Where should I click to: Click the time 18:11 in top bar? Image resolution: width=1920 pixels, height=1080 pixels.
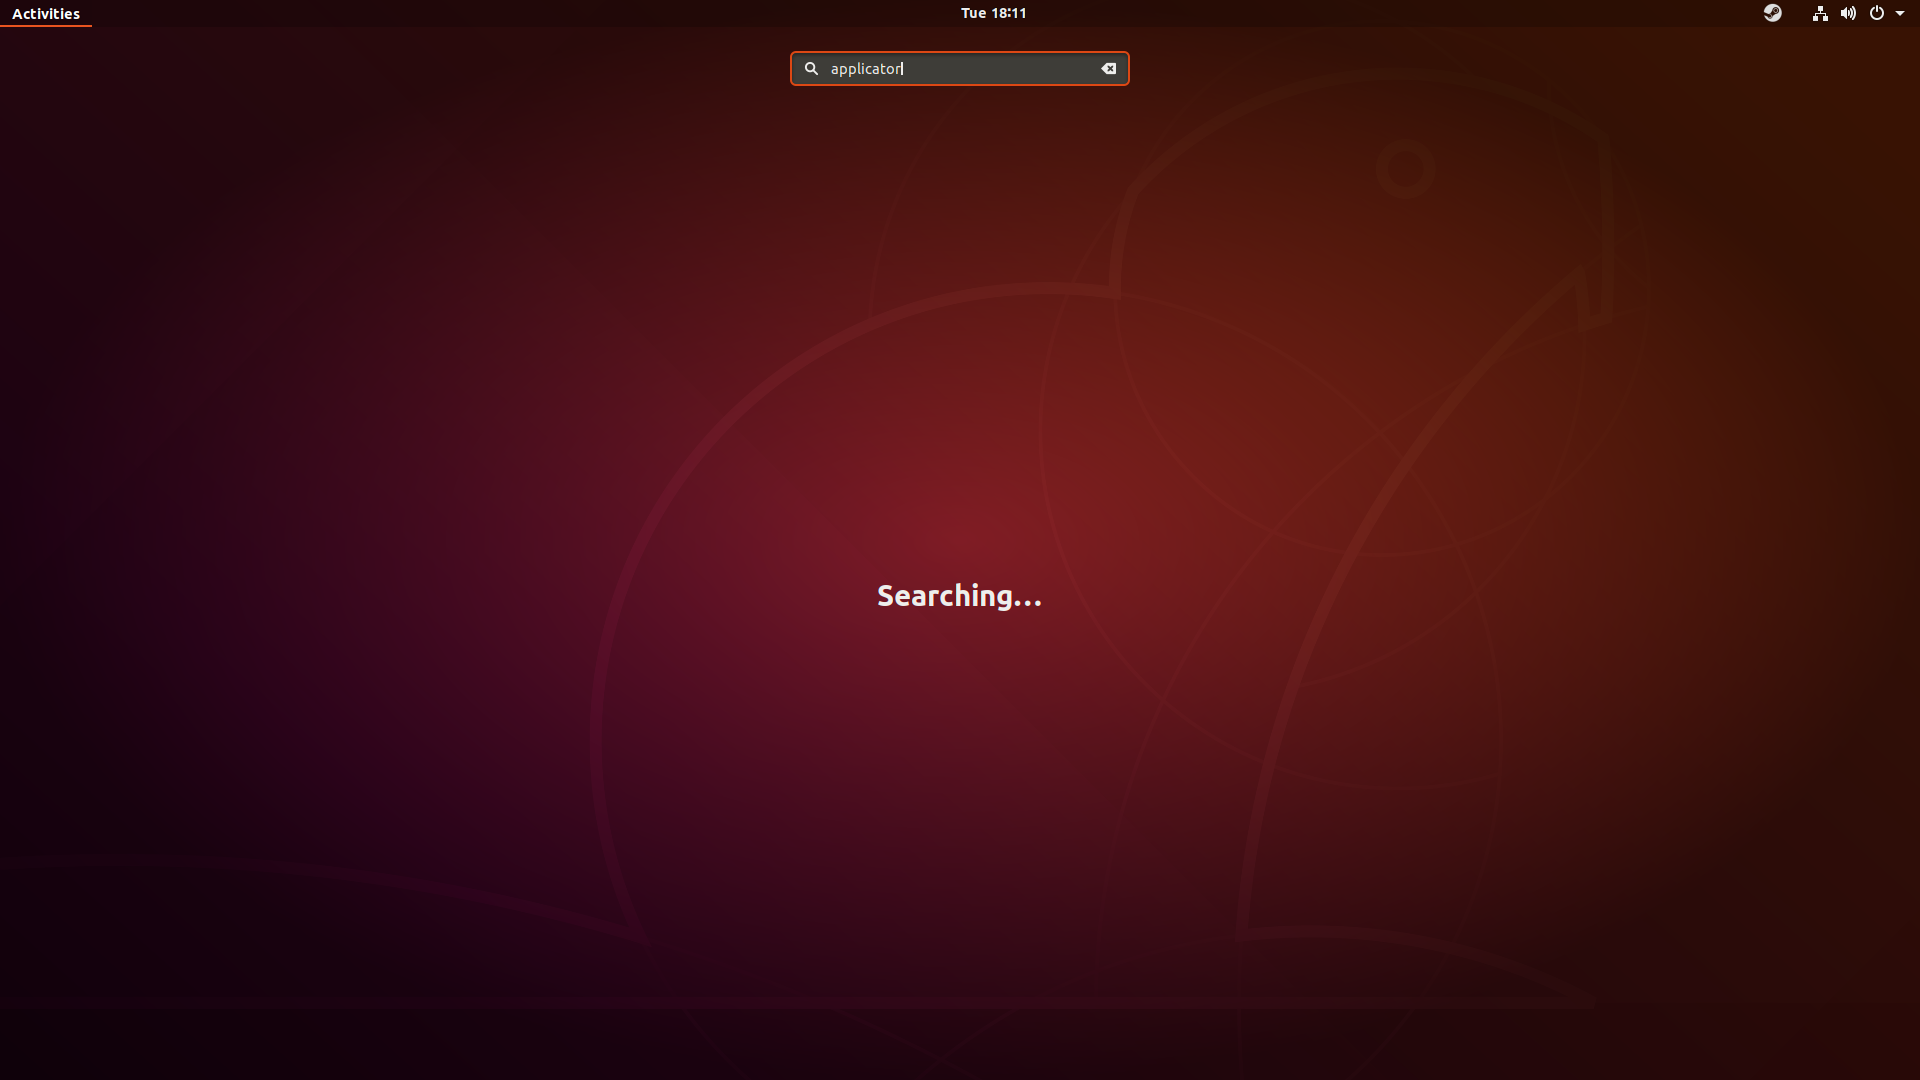(x=1009, y=13)
